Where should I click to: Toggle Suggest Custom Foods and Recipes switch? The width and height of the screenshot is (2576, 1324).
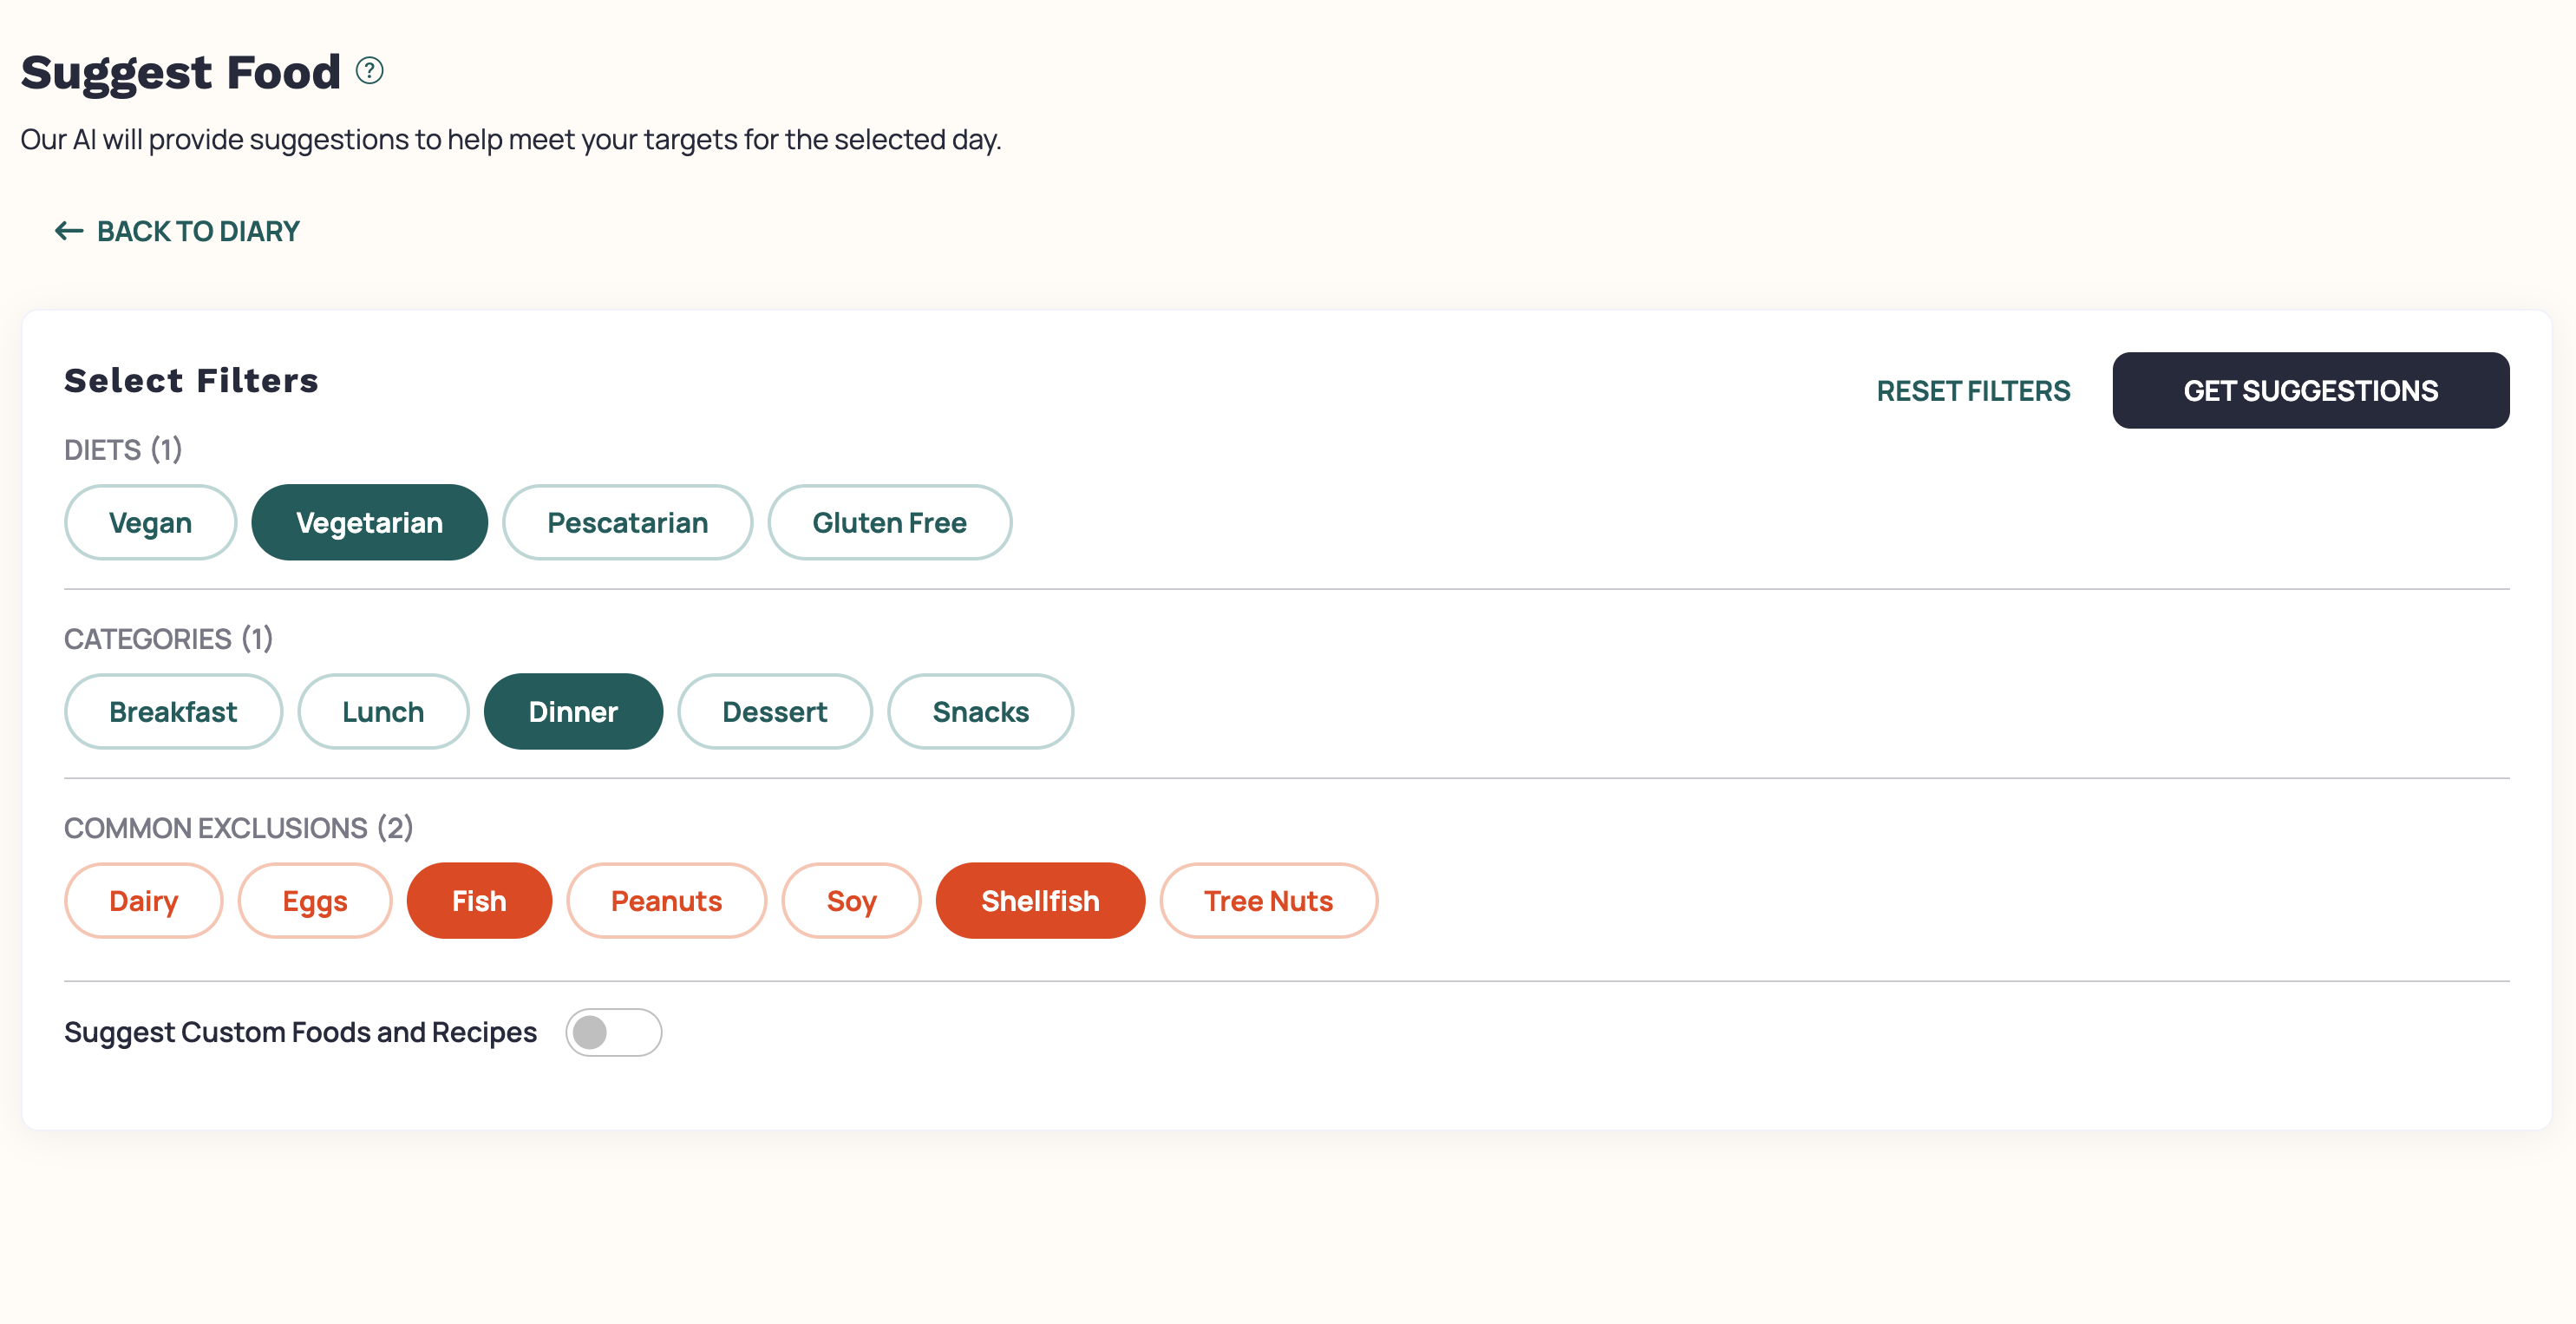click(613, 1032)
